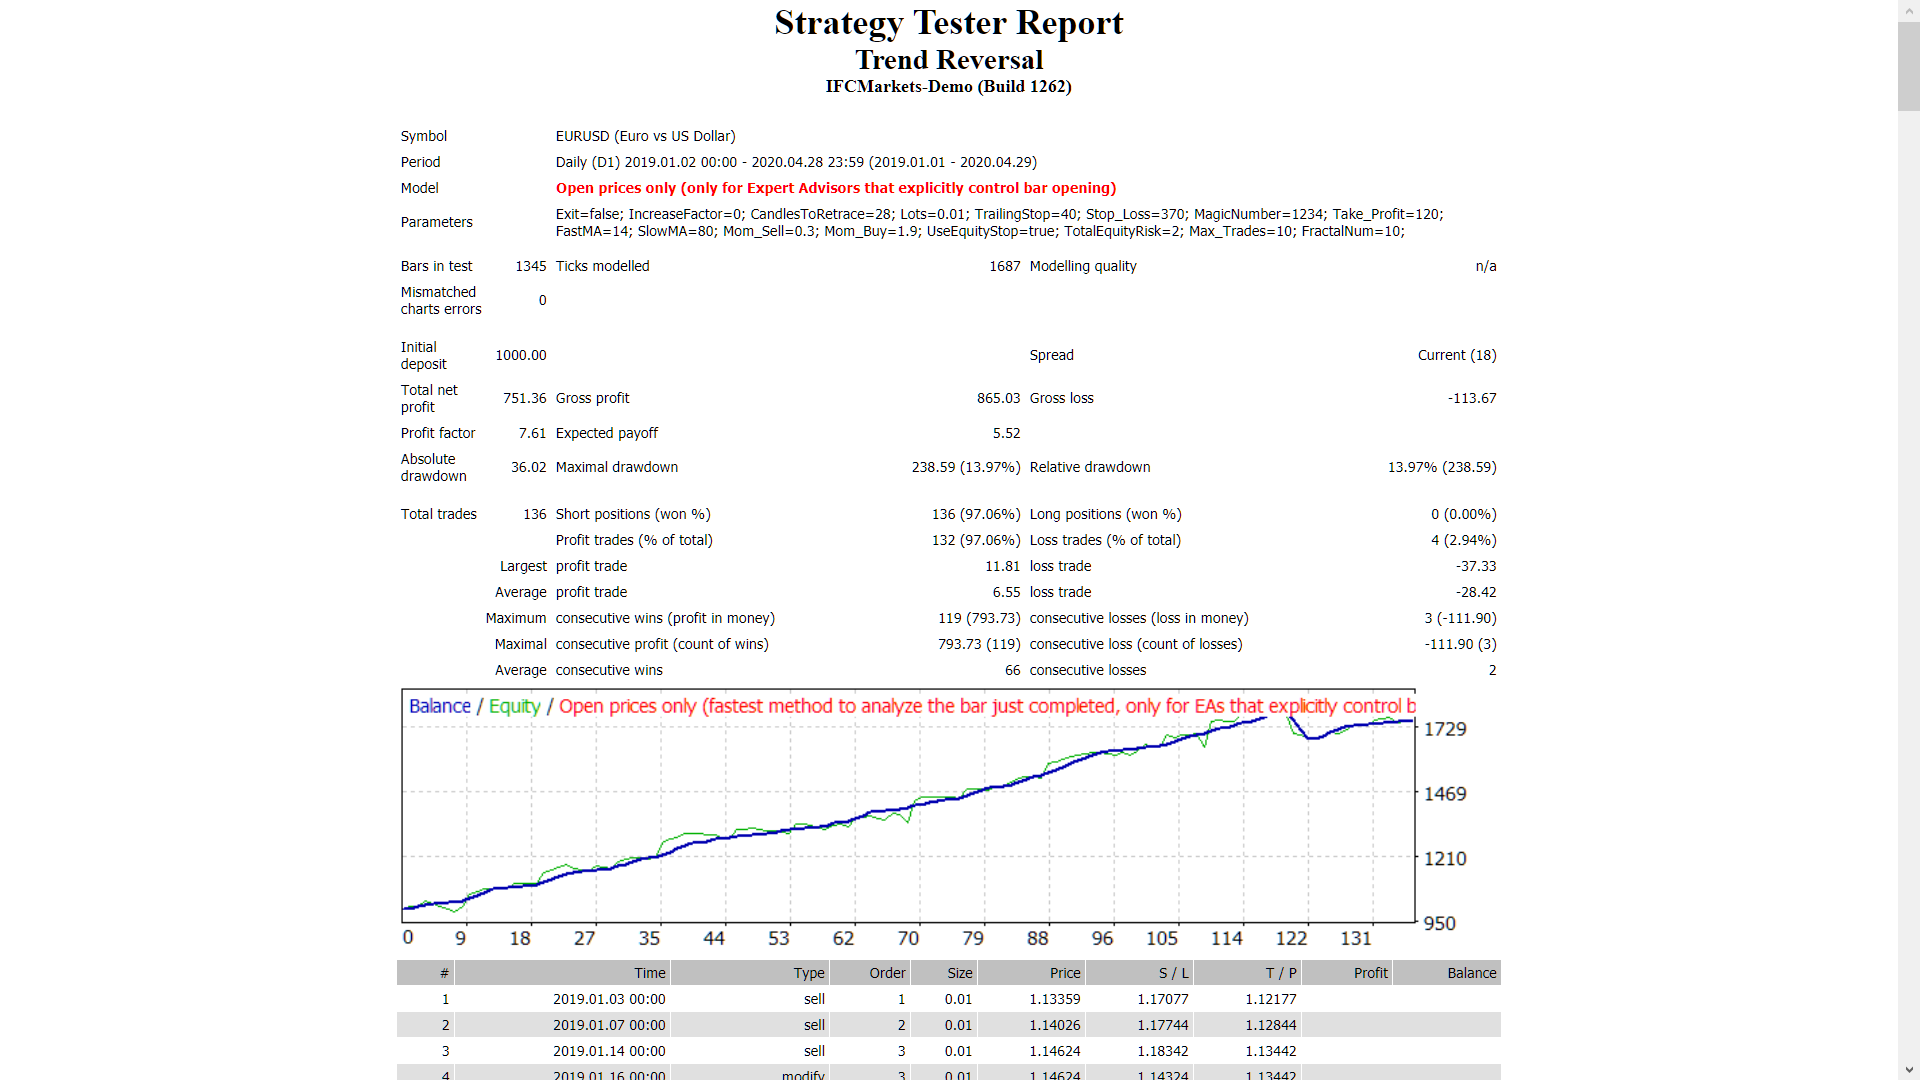Click the red Open prices only model text
Viewport: 1920px width, 1080px height.
[x=835, y=188]
